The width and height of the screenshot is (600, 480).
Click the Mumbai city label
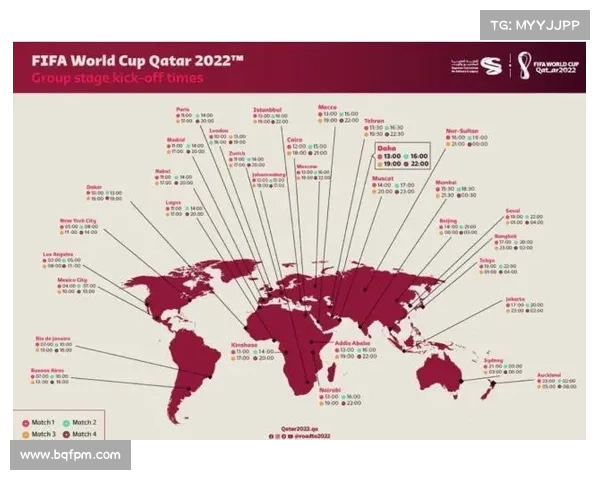click(x=446, y=183)
